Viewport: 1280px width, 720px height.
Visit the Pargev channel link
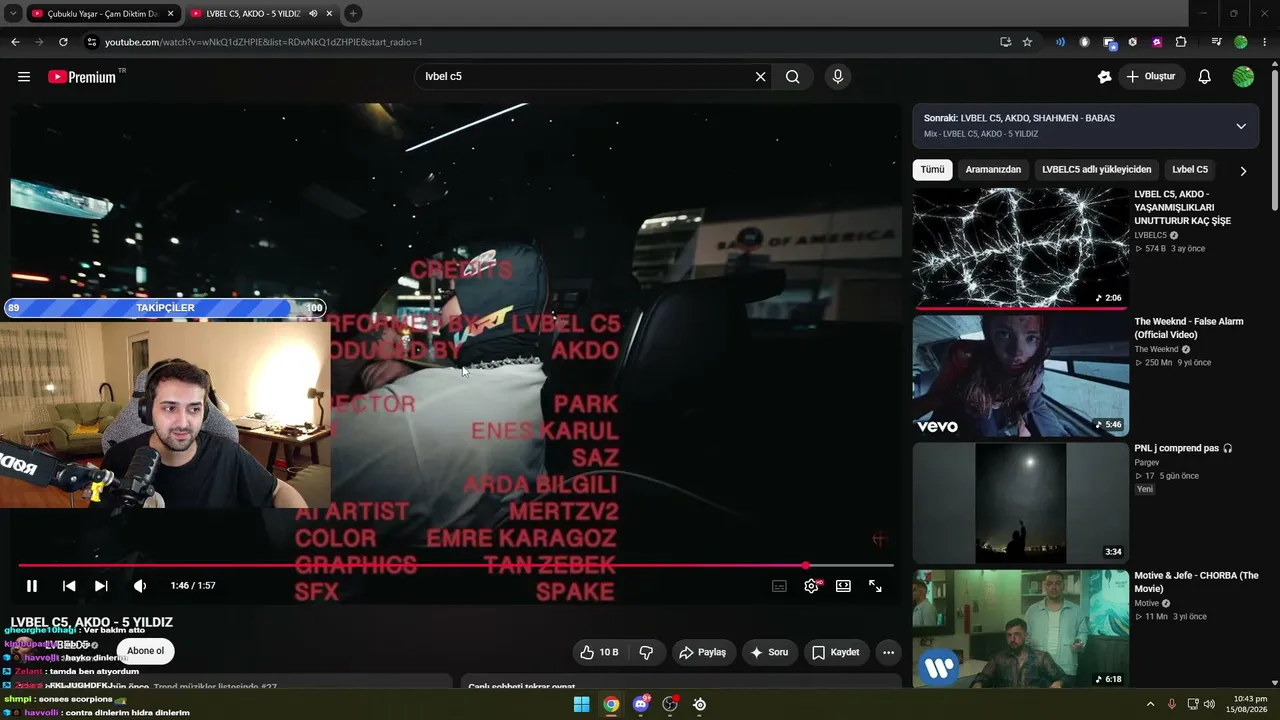coord(1147,463)
